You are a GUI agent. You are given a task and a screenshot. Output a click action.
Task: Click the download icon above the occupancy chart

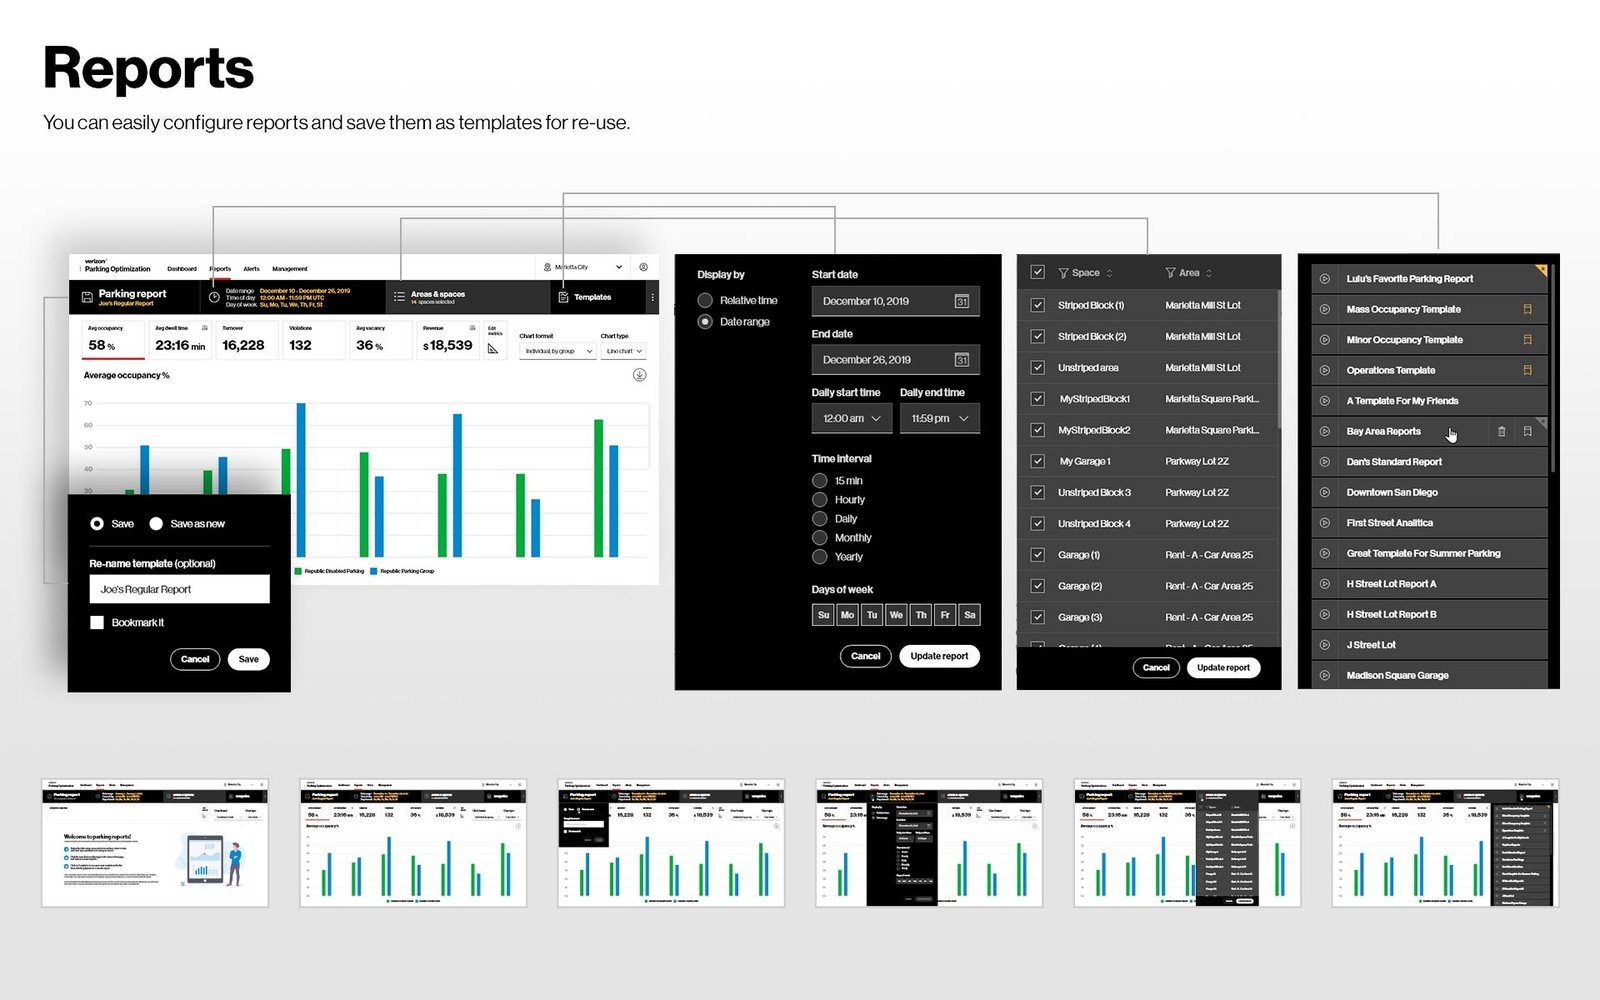click(639, 375)
